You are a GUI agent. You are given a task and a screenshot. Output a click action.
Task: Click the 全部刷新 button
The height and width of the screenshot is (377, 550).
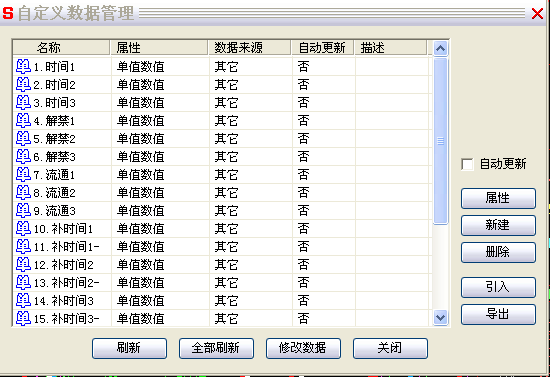click(x=216, y=348)
